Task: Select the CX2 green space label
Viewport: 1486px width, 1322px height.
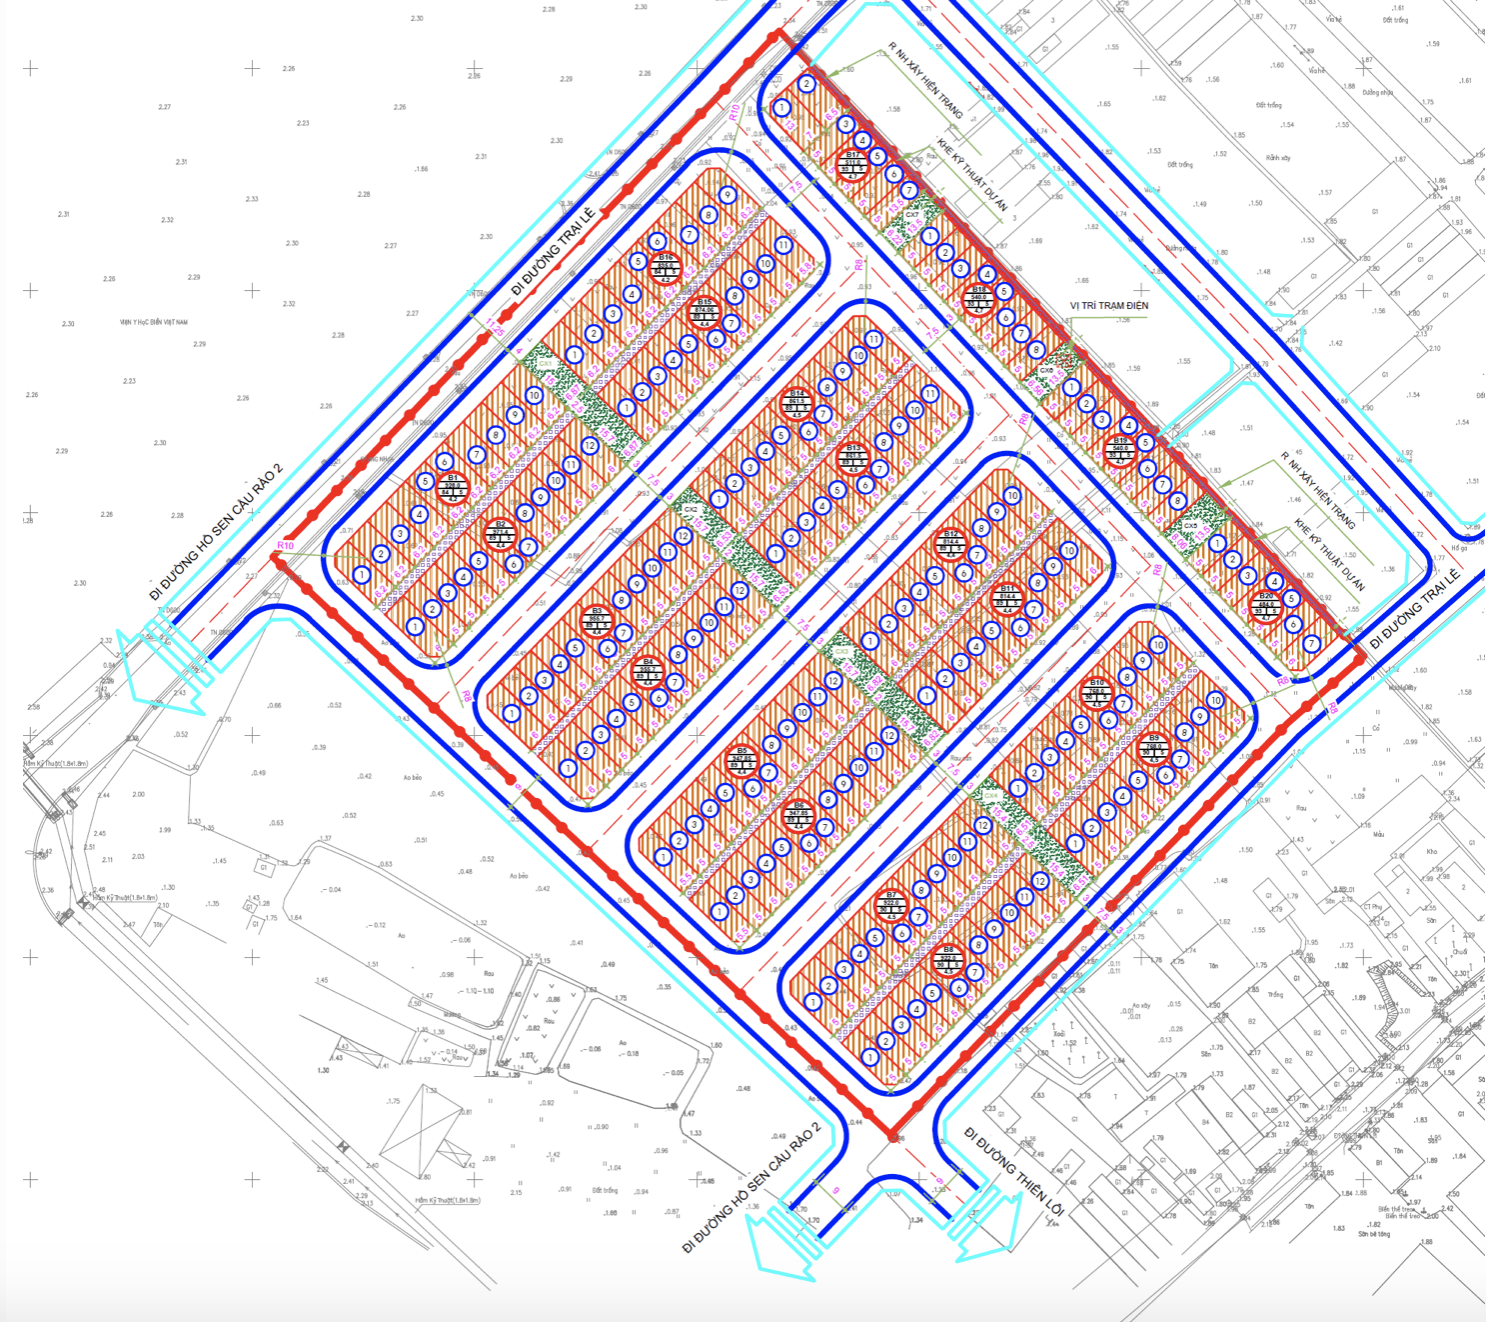Action: pos(690,509)
